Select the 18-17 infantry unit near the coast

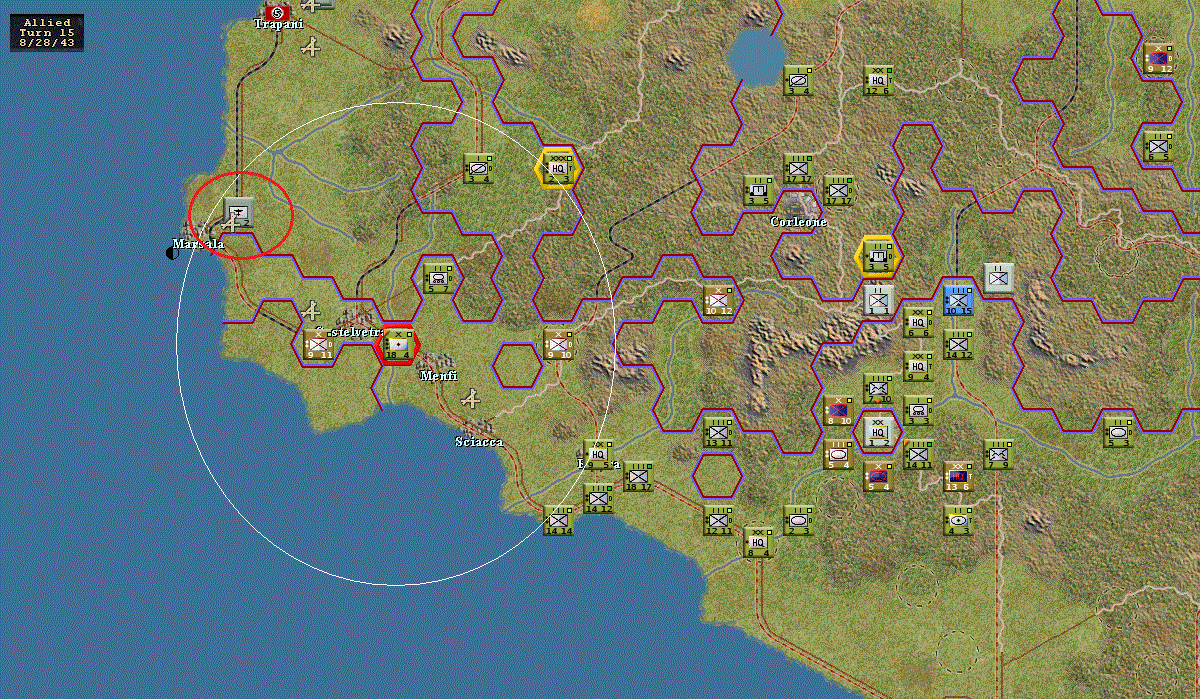(x=638, y=476)
